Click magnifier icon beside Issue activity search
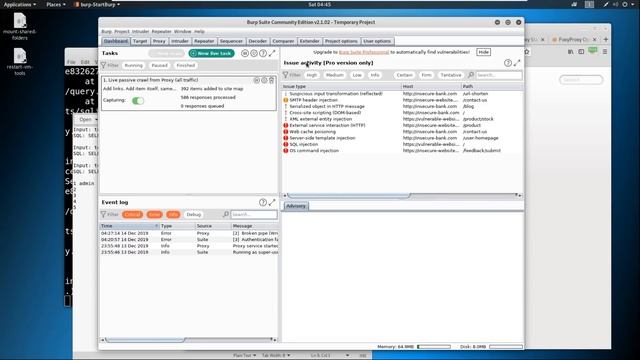Image resolution: width=640 pixels, height=360 pixels. 471,75
